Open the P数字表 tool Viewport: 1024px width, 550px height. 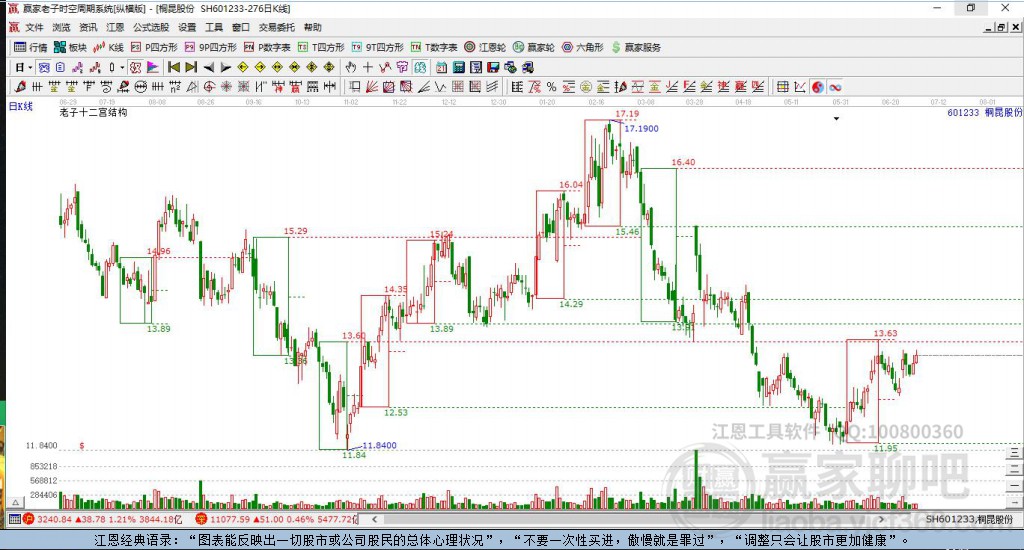point(267,47)
